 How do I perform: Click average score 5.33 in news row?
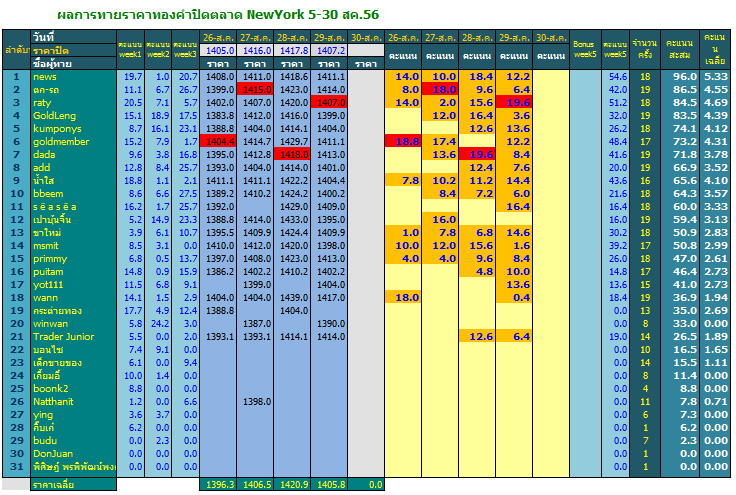[x=715, y=76]
